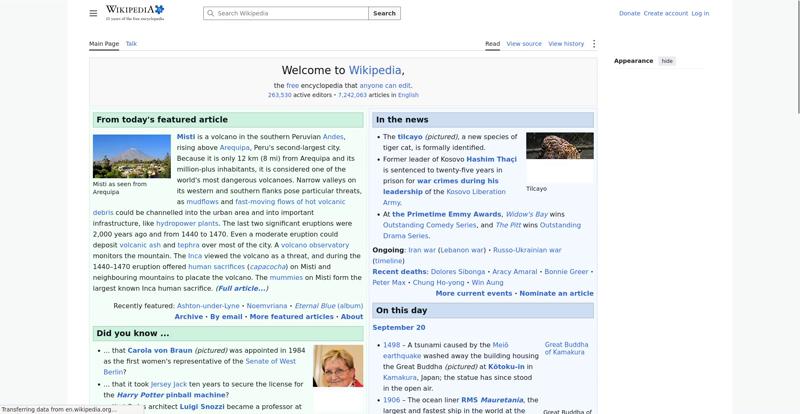This screenshot has height=414, width=800.
Task: Click the human sacrifices link
Action: 216,267
